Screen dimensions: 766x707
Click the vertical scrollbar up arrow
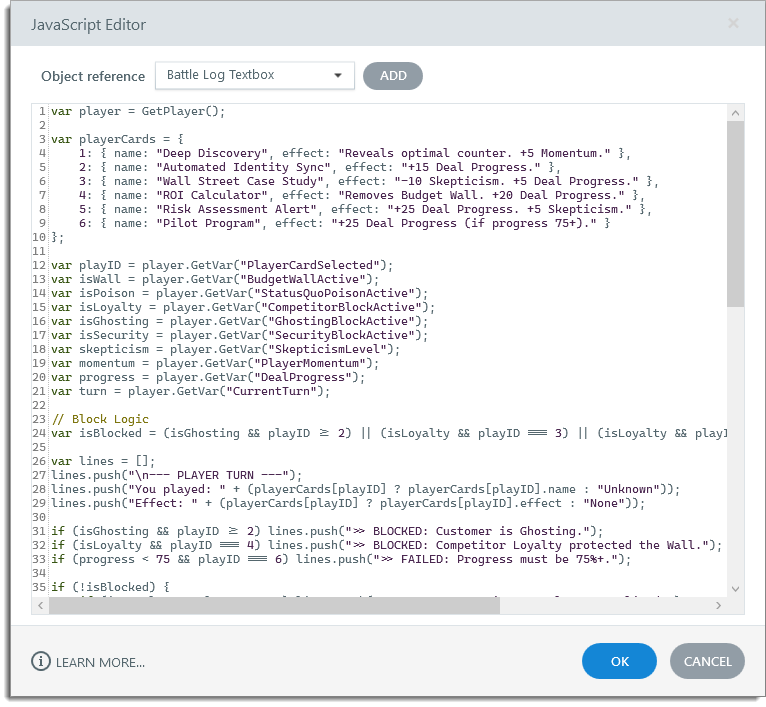[735, 113]
